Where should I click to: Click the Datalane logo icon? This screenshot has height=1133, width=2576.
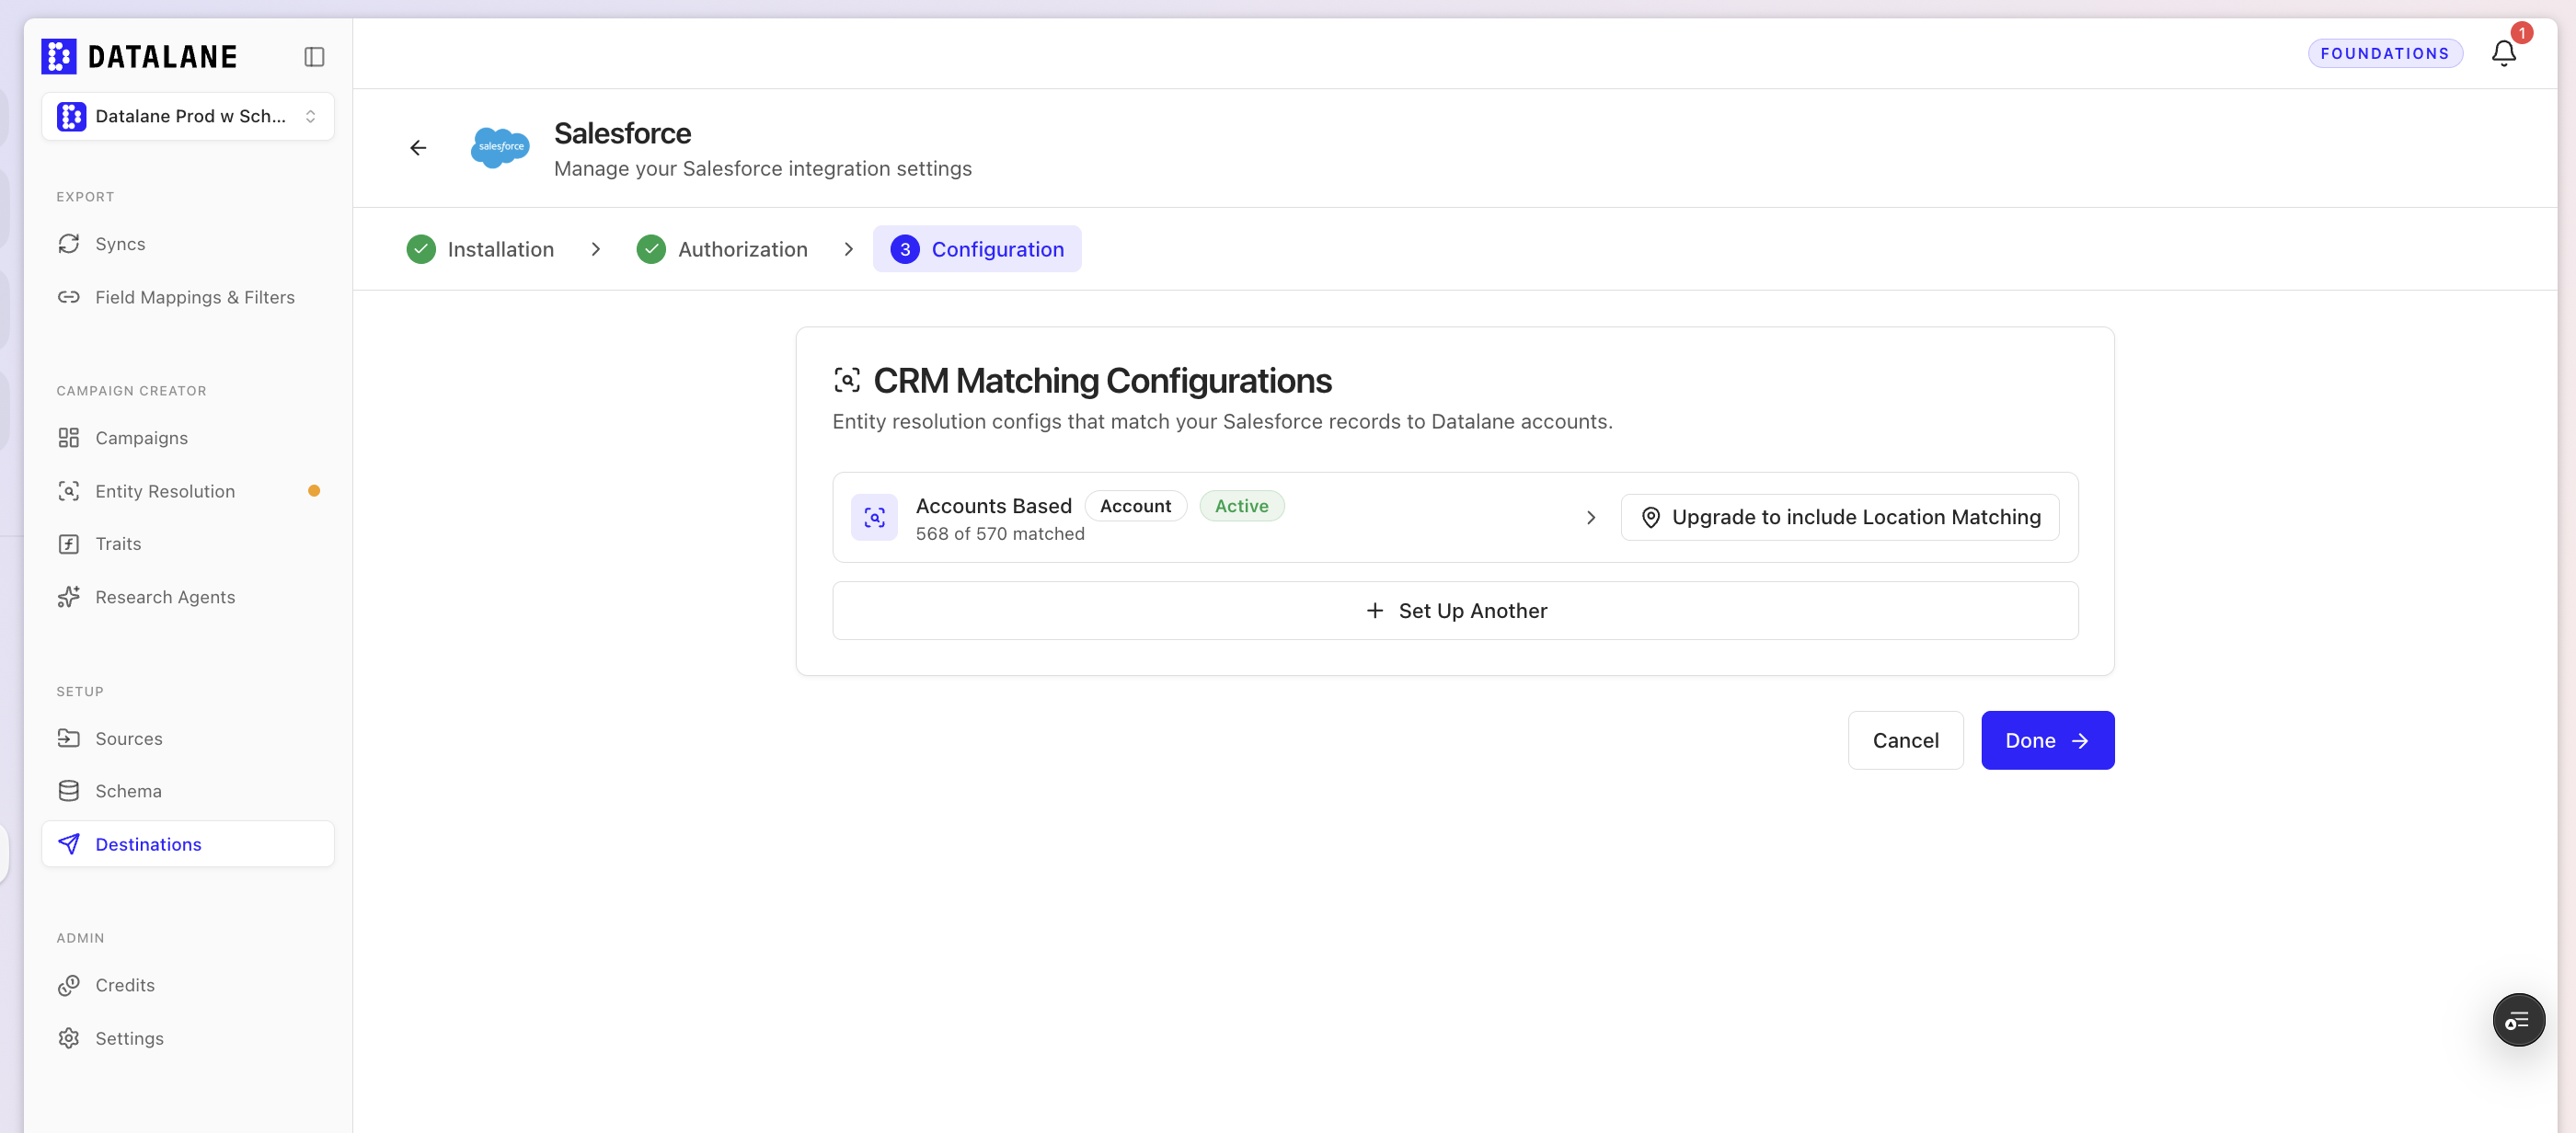tap(59, 56)
